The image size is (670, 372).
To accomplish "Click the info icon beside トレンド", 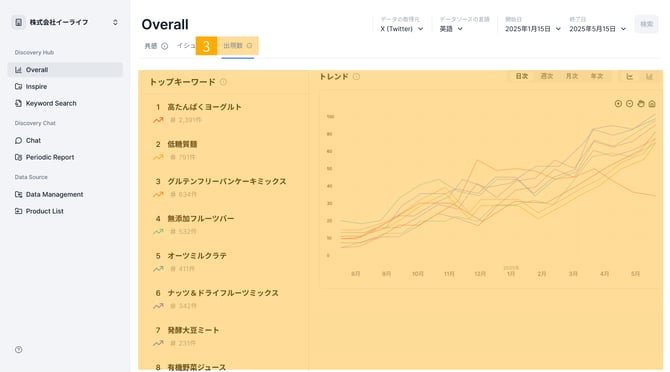I will 356,76.
